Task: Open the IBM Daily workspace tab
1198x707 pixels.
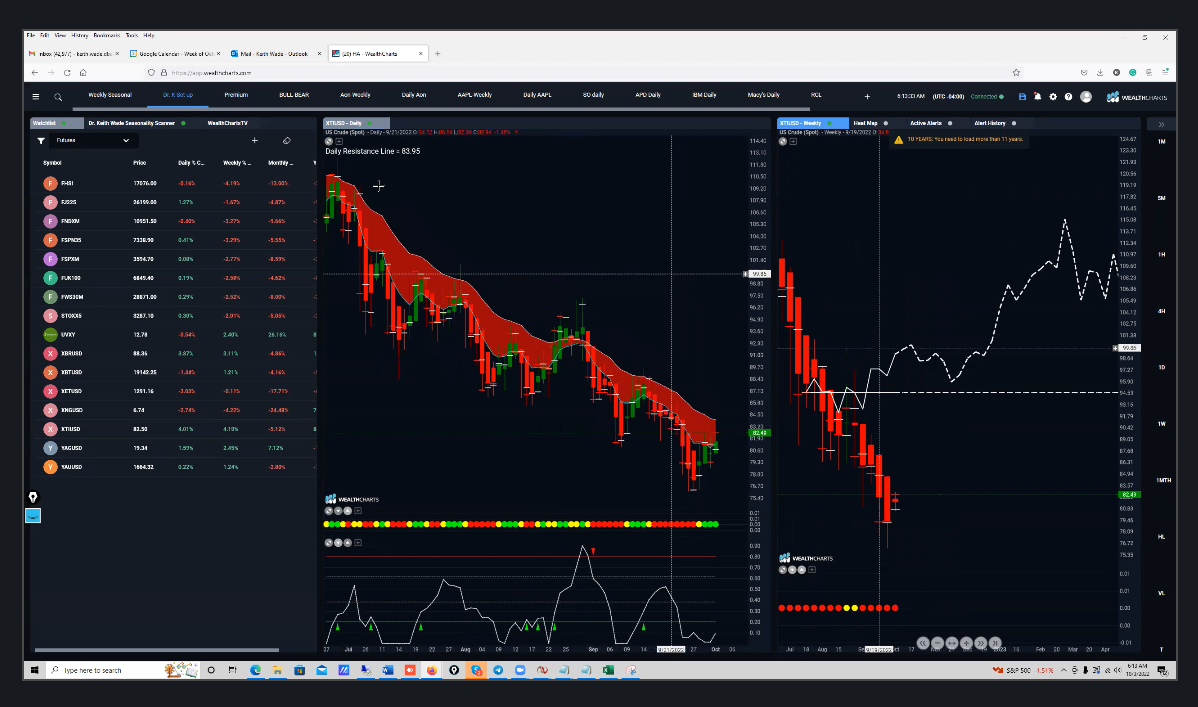Action: click(x=704, y=96)
